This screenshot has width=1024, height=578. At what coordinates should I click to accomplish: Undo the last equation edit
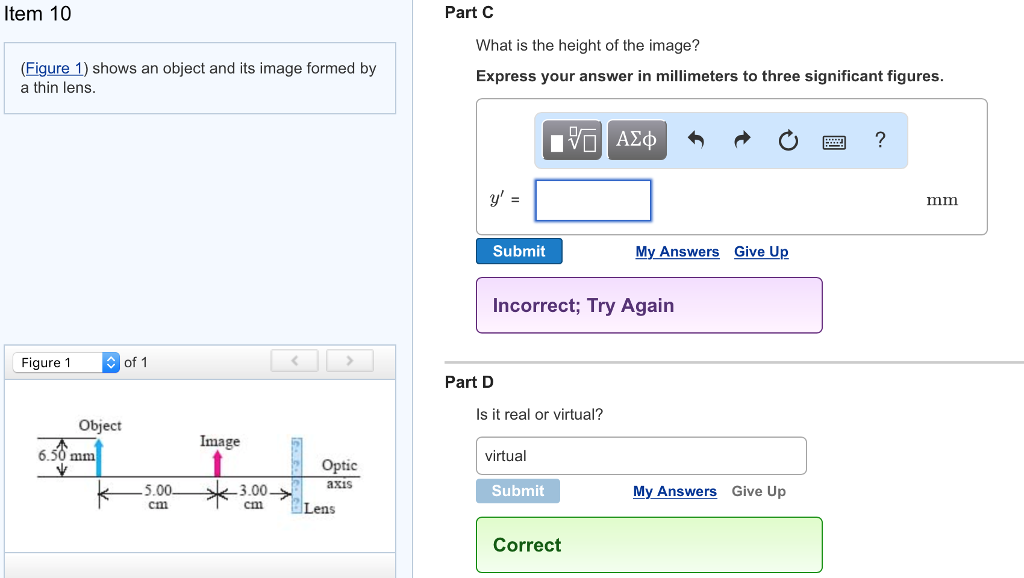(x=695, y=140)
